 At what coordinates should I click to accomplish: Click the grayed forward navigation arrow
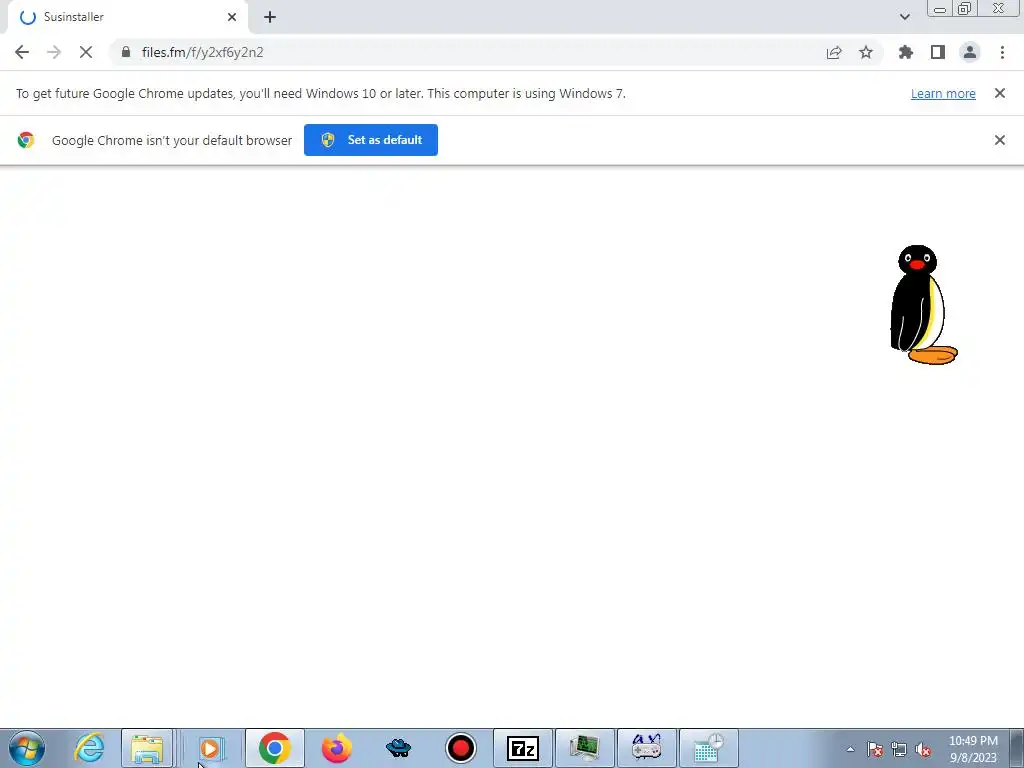click(x=54, y=52)
